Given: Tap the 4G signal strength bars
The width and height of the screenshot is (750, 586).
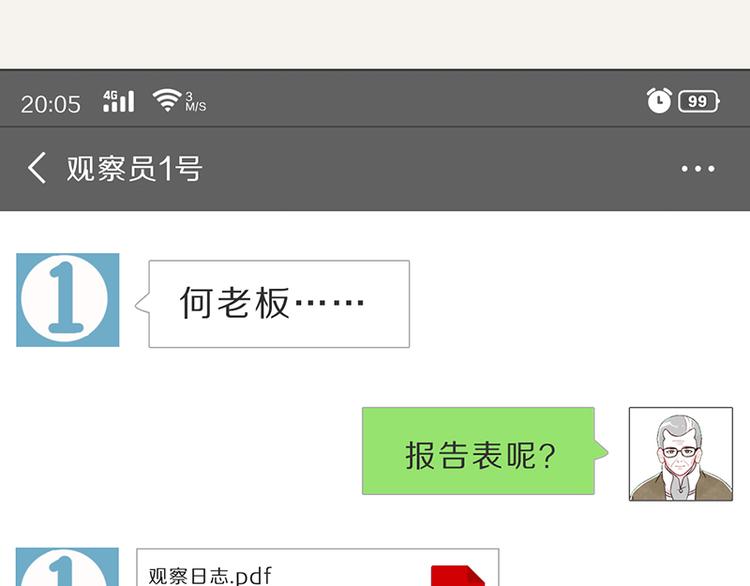Looking at the screenshot, I should (x=119, y=101).
